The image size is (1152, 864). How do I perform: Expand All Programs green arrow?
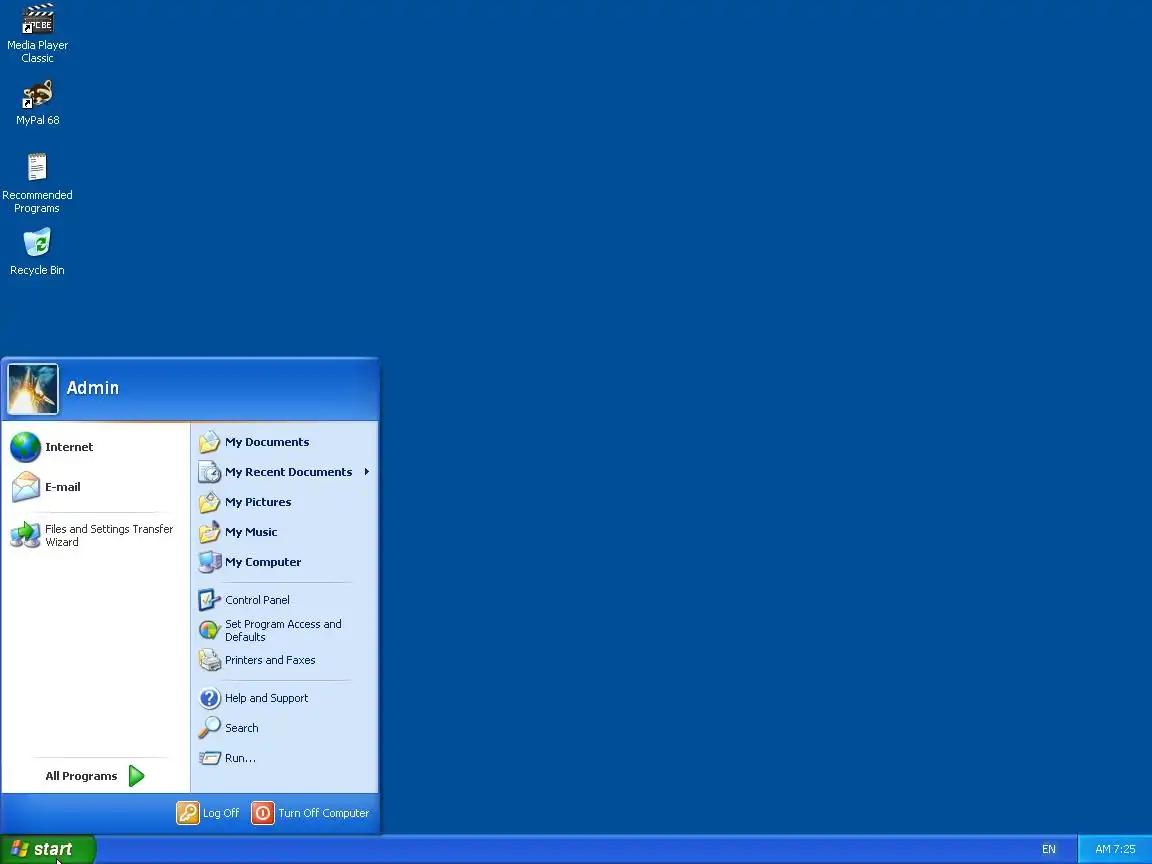click(x=137, y=776)
